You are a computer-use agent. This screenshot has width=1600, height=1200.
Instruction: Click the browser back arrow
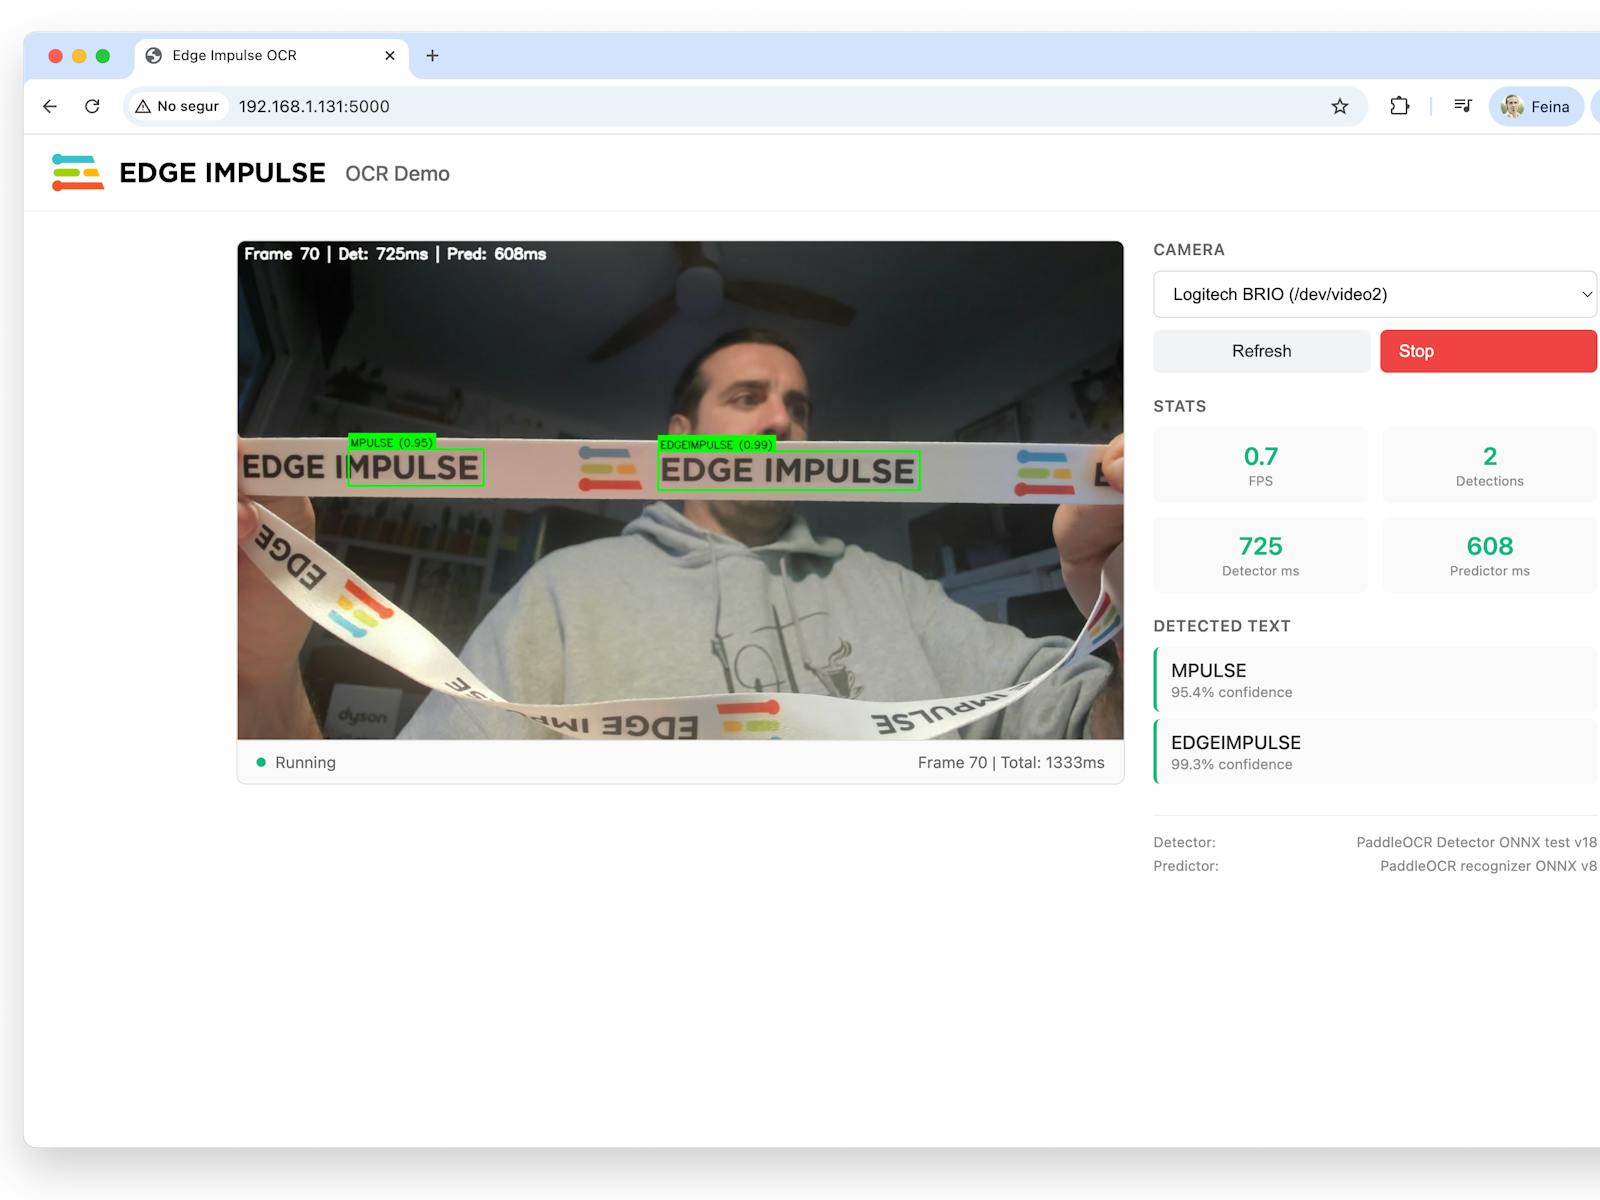tap(49, 106)
